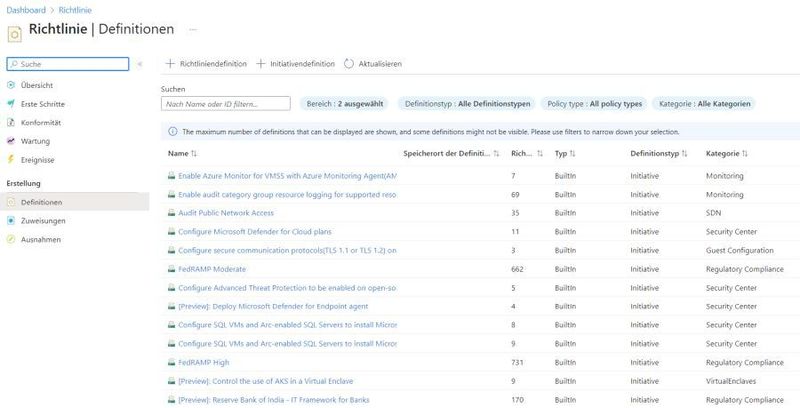Open Deploy Microsoft Defender for Endpoint agent link
Image resolution: width=800 pixels, height=408 pixels.
273,306
